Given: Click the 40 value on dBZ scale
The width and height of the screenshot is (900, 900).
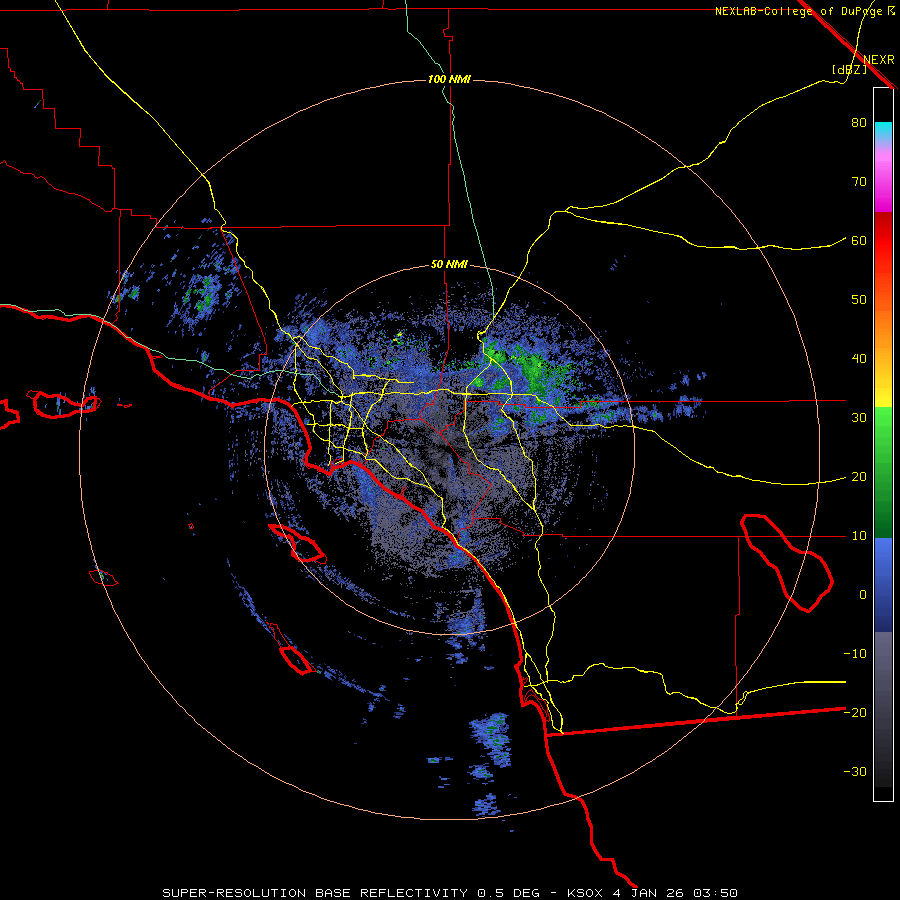Looking at the screenshot, I should [859, 359].
